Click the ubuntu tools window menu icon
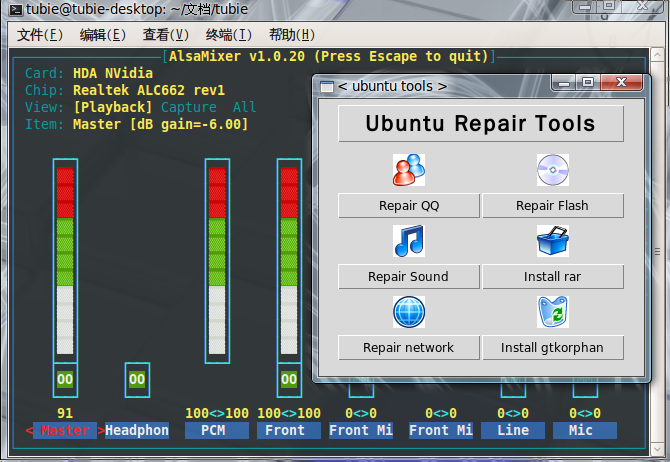The image size is (670, 462). click(x=327, y=86)
